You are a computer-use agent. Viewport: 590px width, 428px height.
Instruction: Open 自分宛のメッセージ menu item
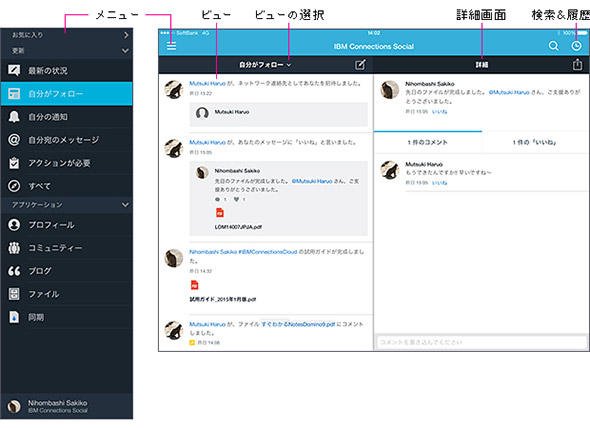pos(67,140)
